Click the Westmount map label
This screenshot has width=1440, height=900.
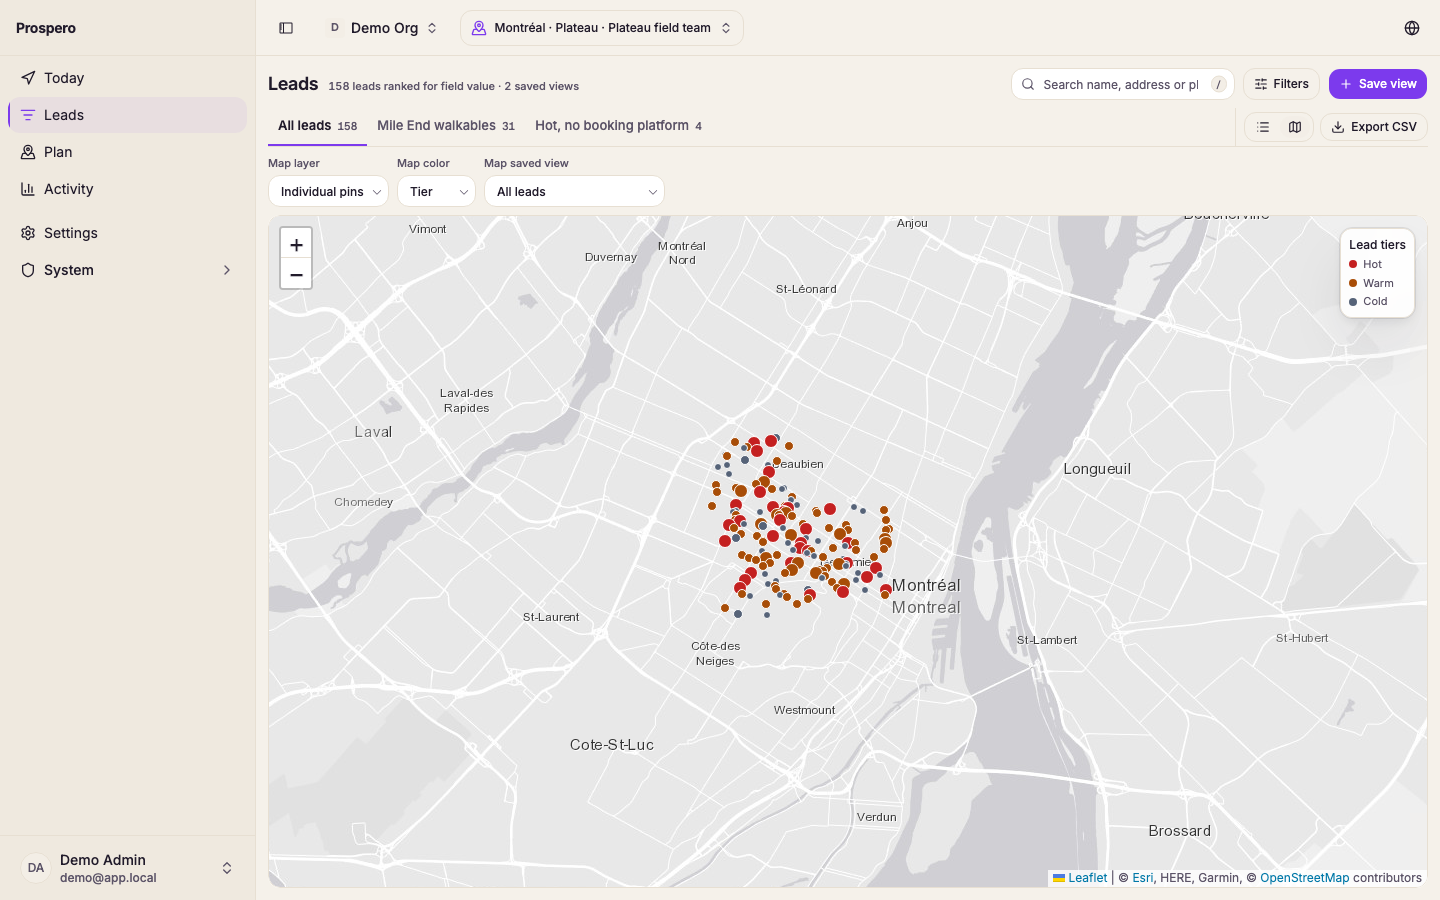tap(804, 710)
